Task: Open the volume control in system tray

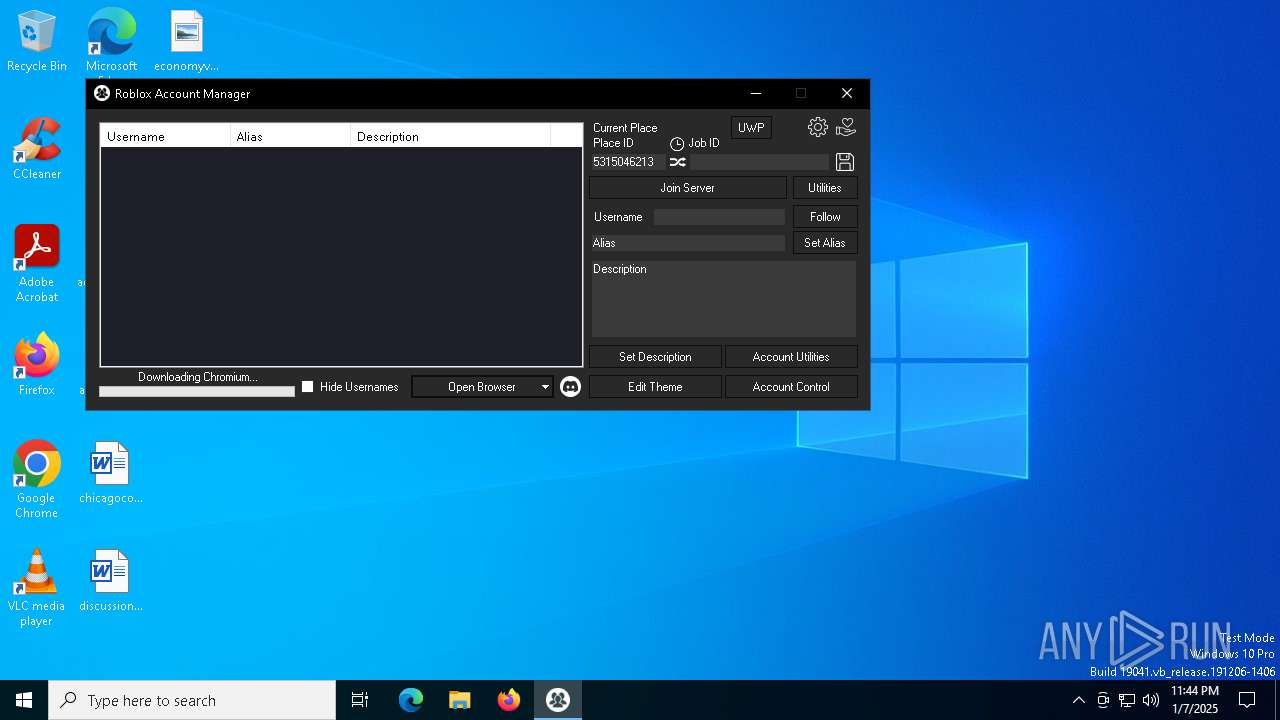Action: pyautogui.click(x=1151, y=700)
